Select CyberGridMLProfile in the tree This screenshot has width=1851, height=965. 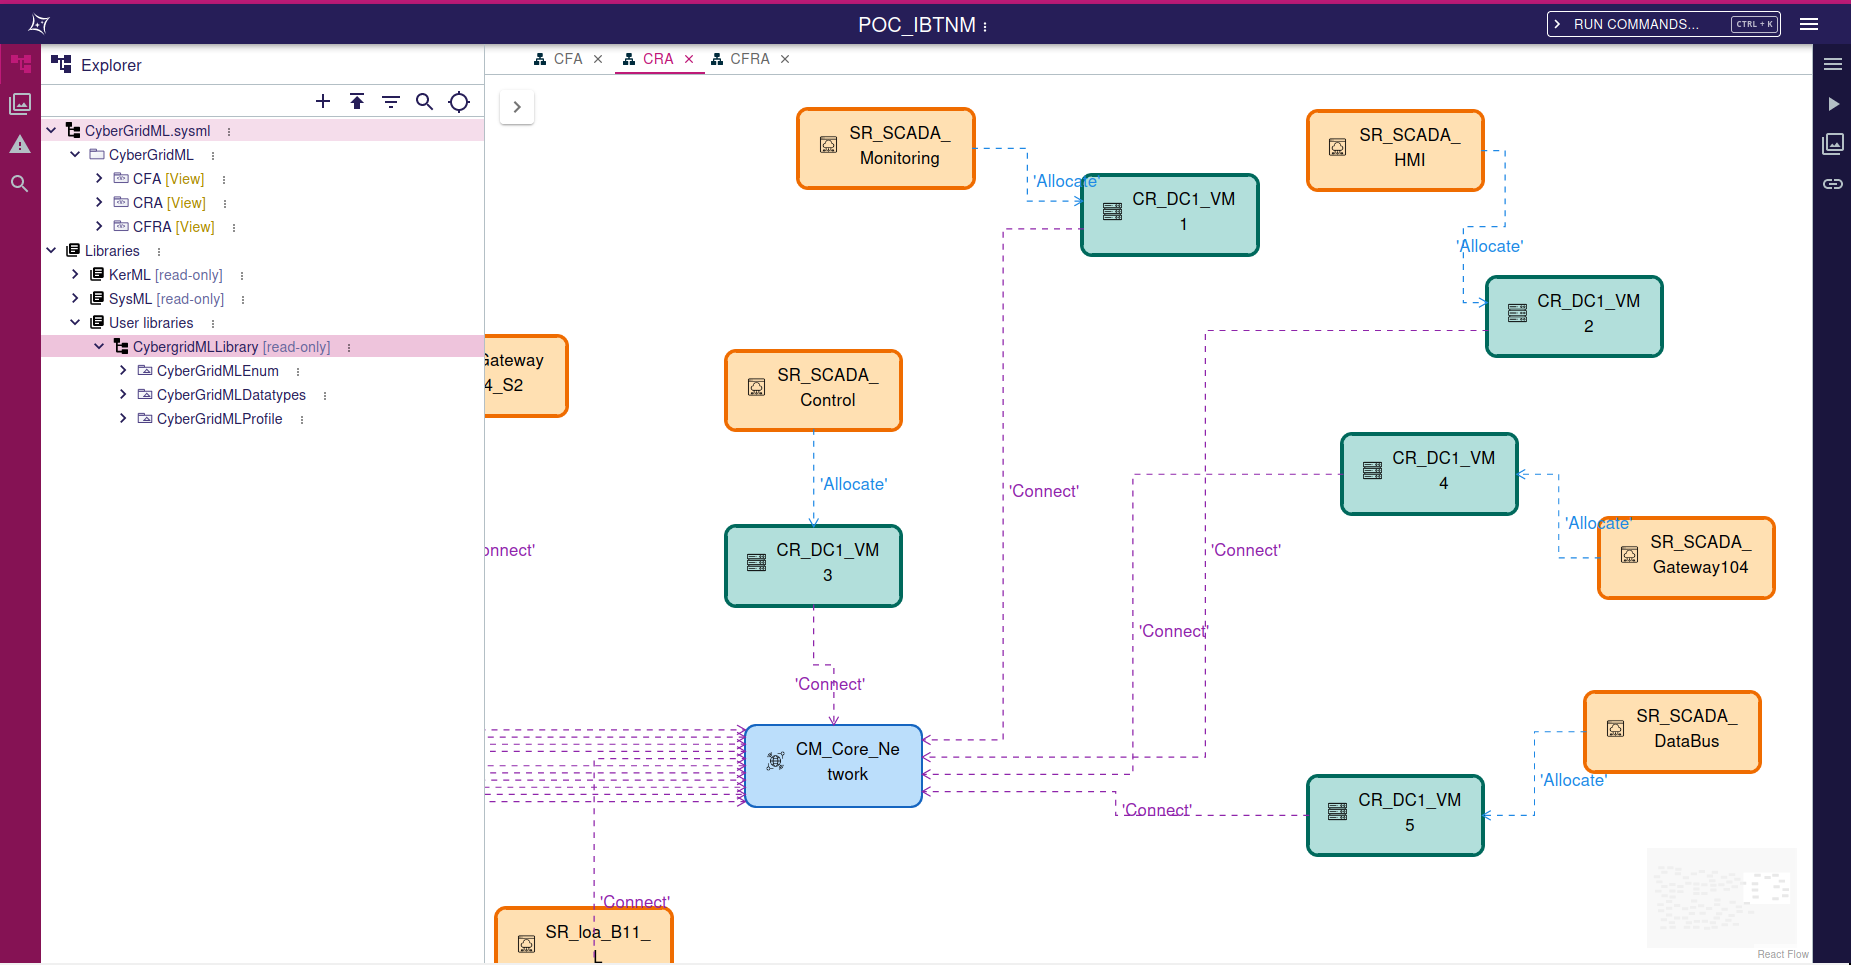click(x=219, y=419)
